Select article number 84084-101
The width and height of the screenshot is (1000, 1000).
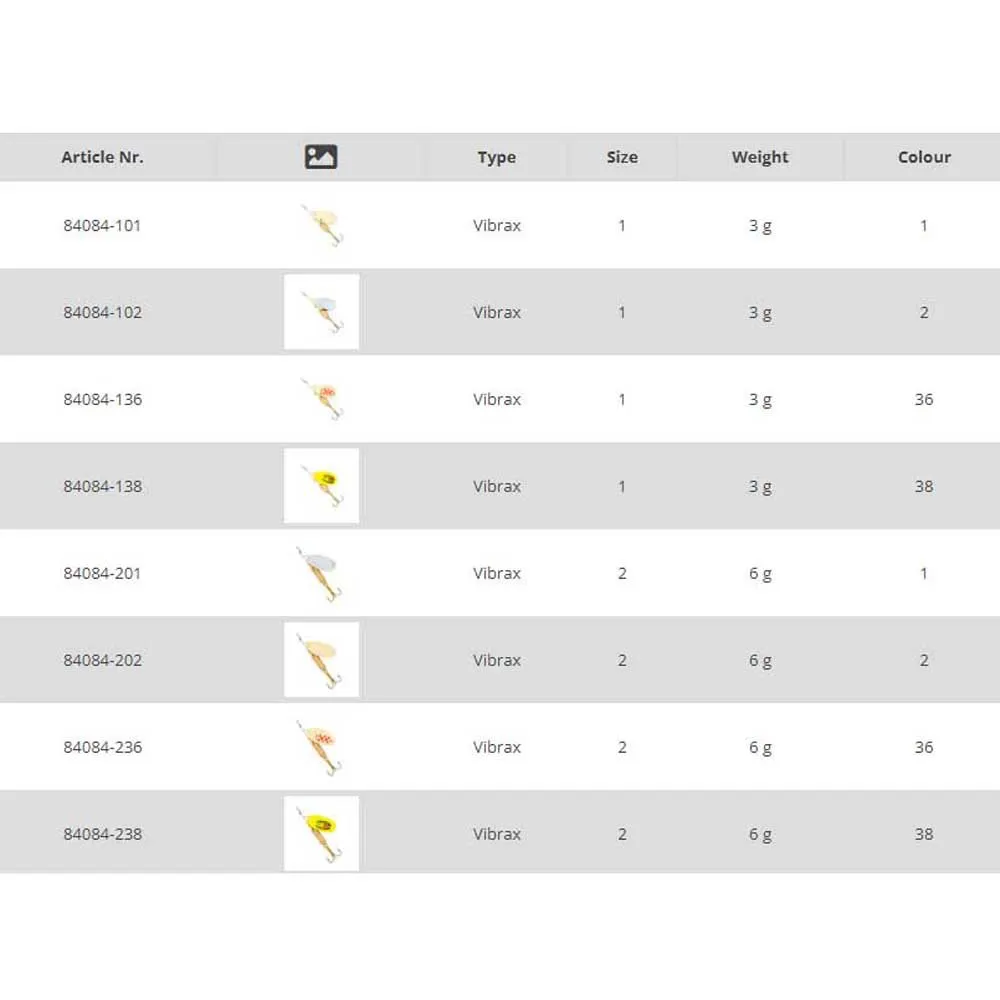pyautogui.click(x=102, y=226)
